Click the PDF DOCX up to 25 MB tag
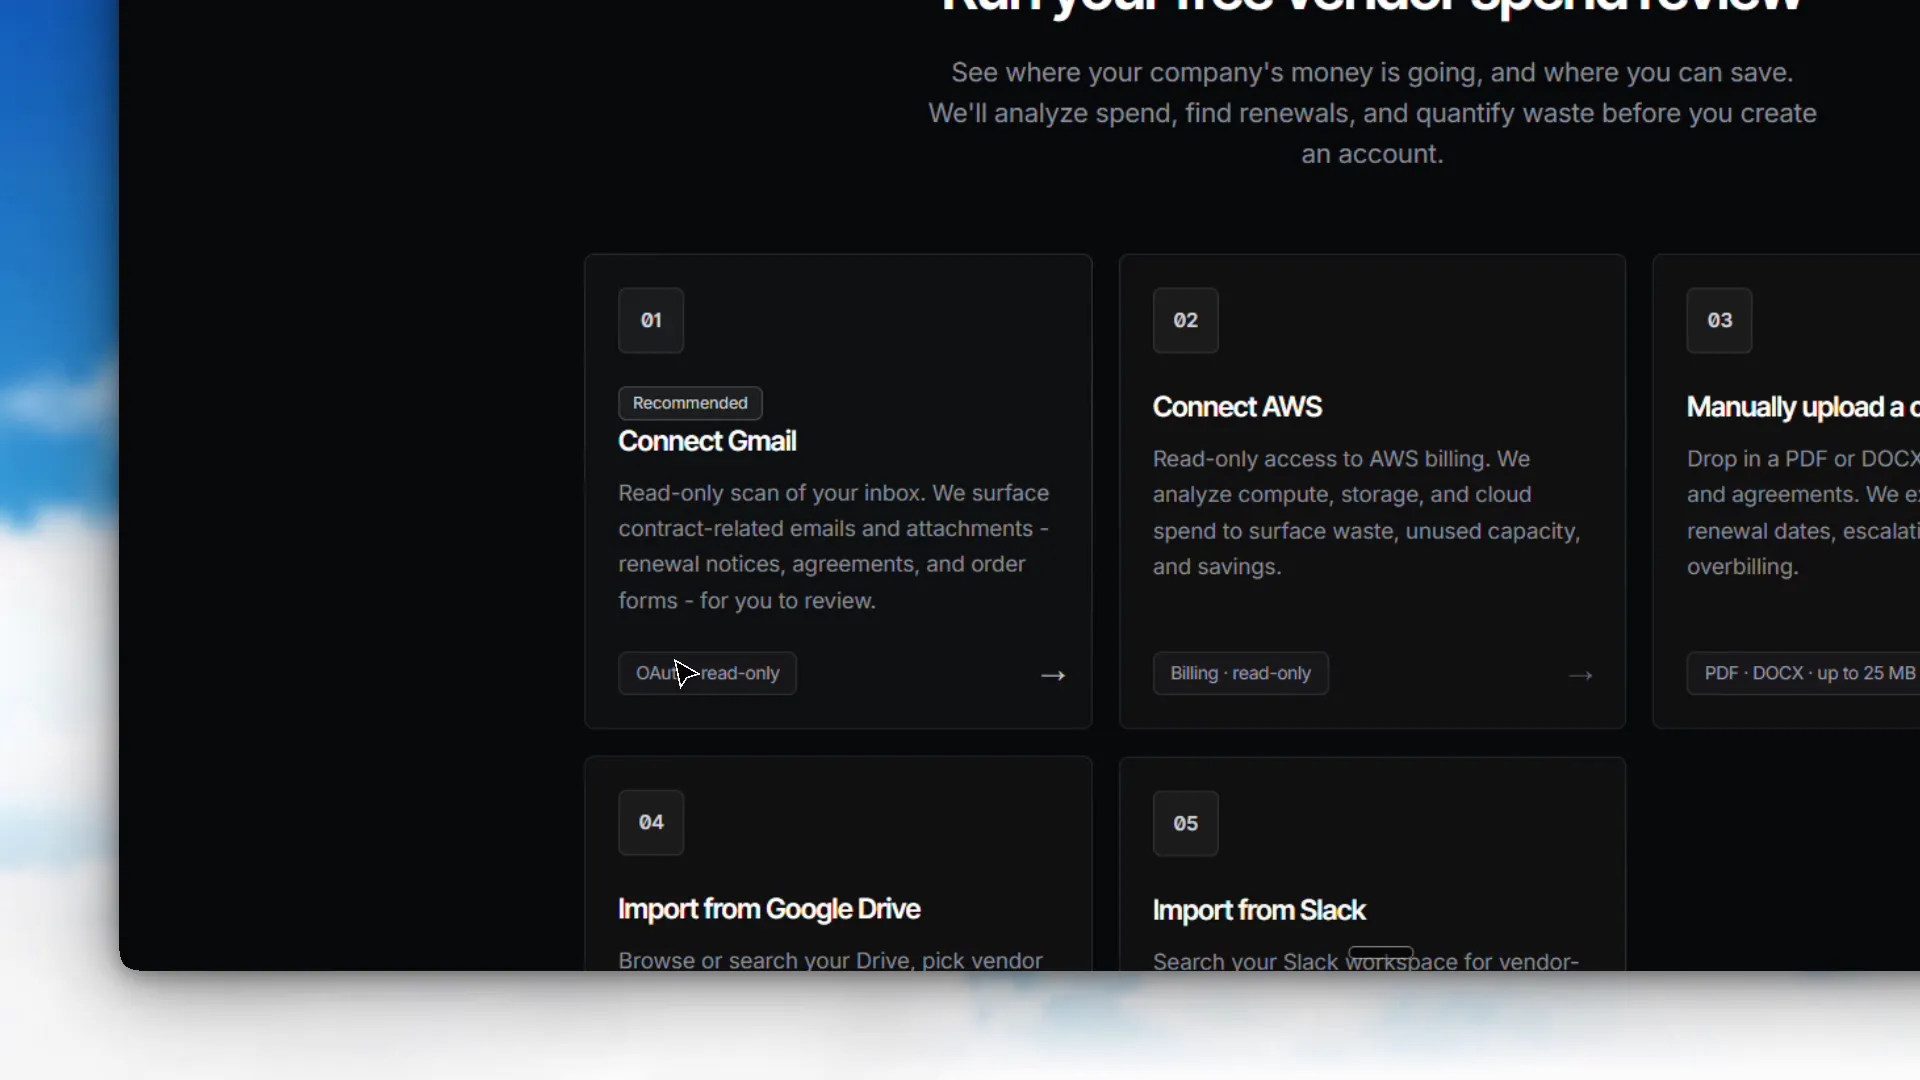 (x=1803, y=674)
